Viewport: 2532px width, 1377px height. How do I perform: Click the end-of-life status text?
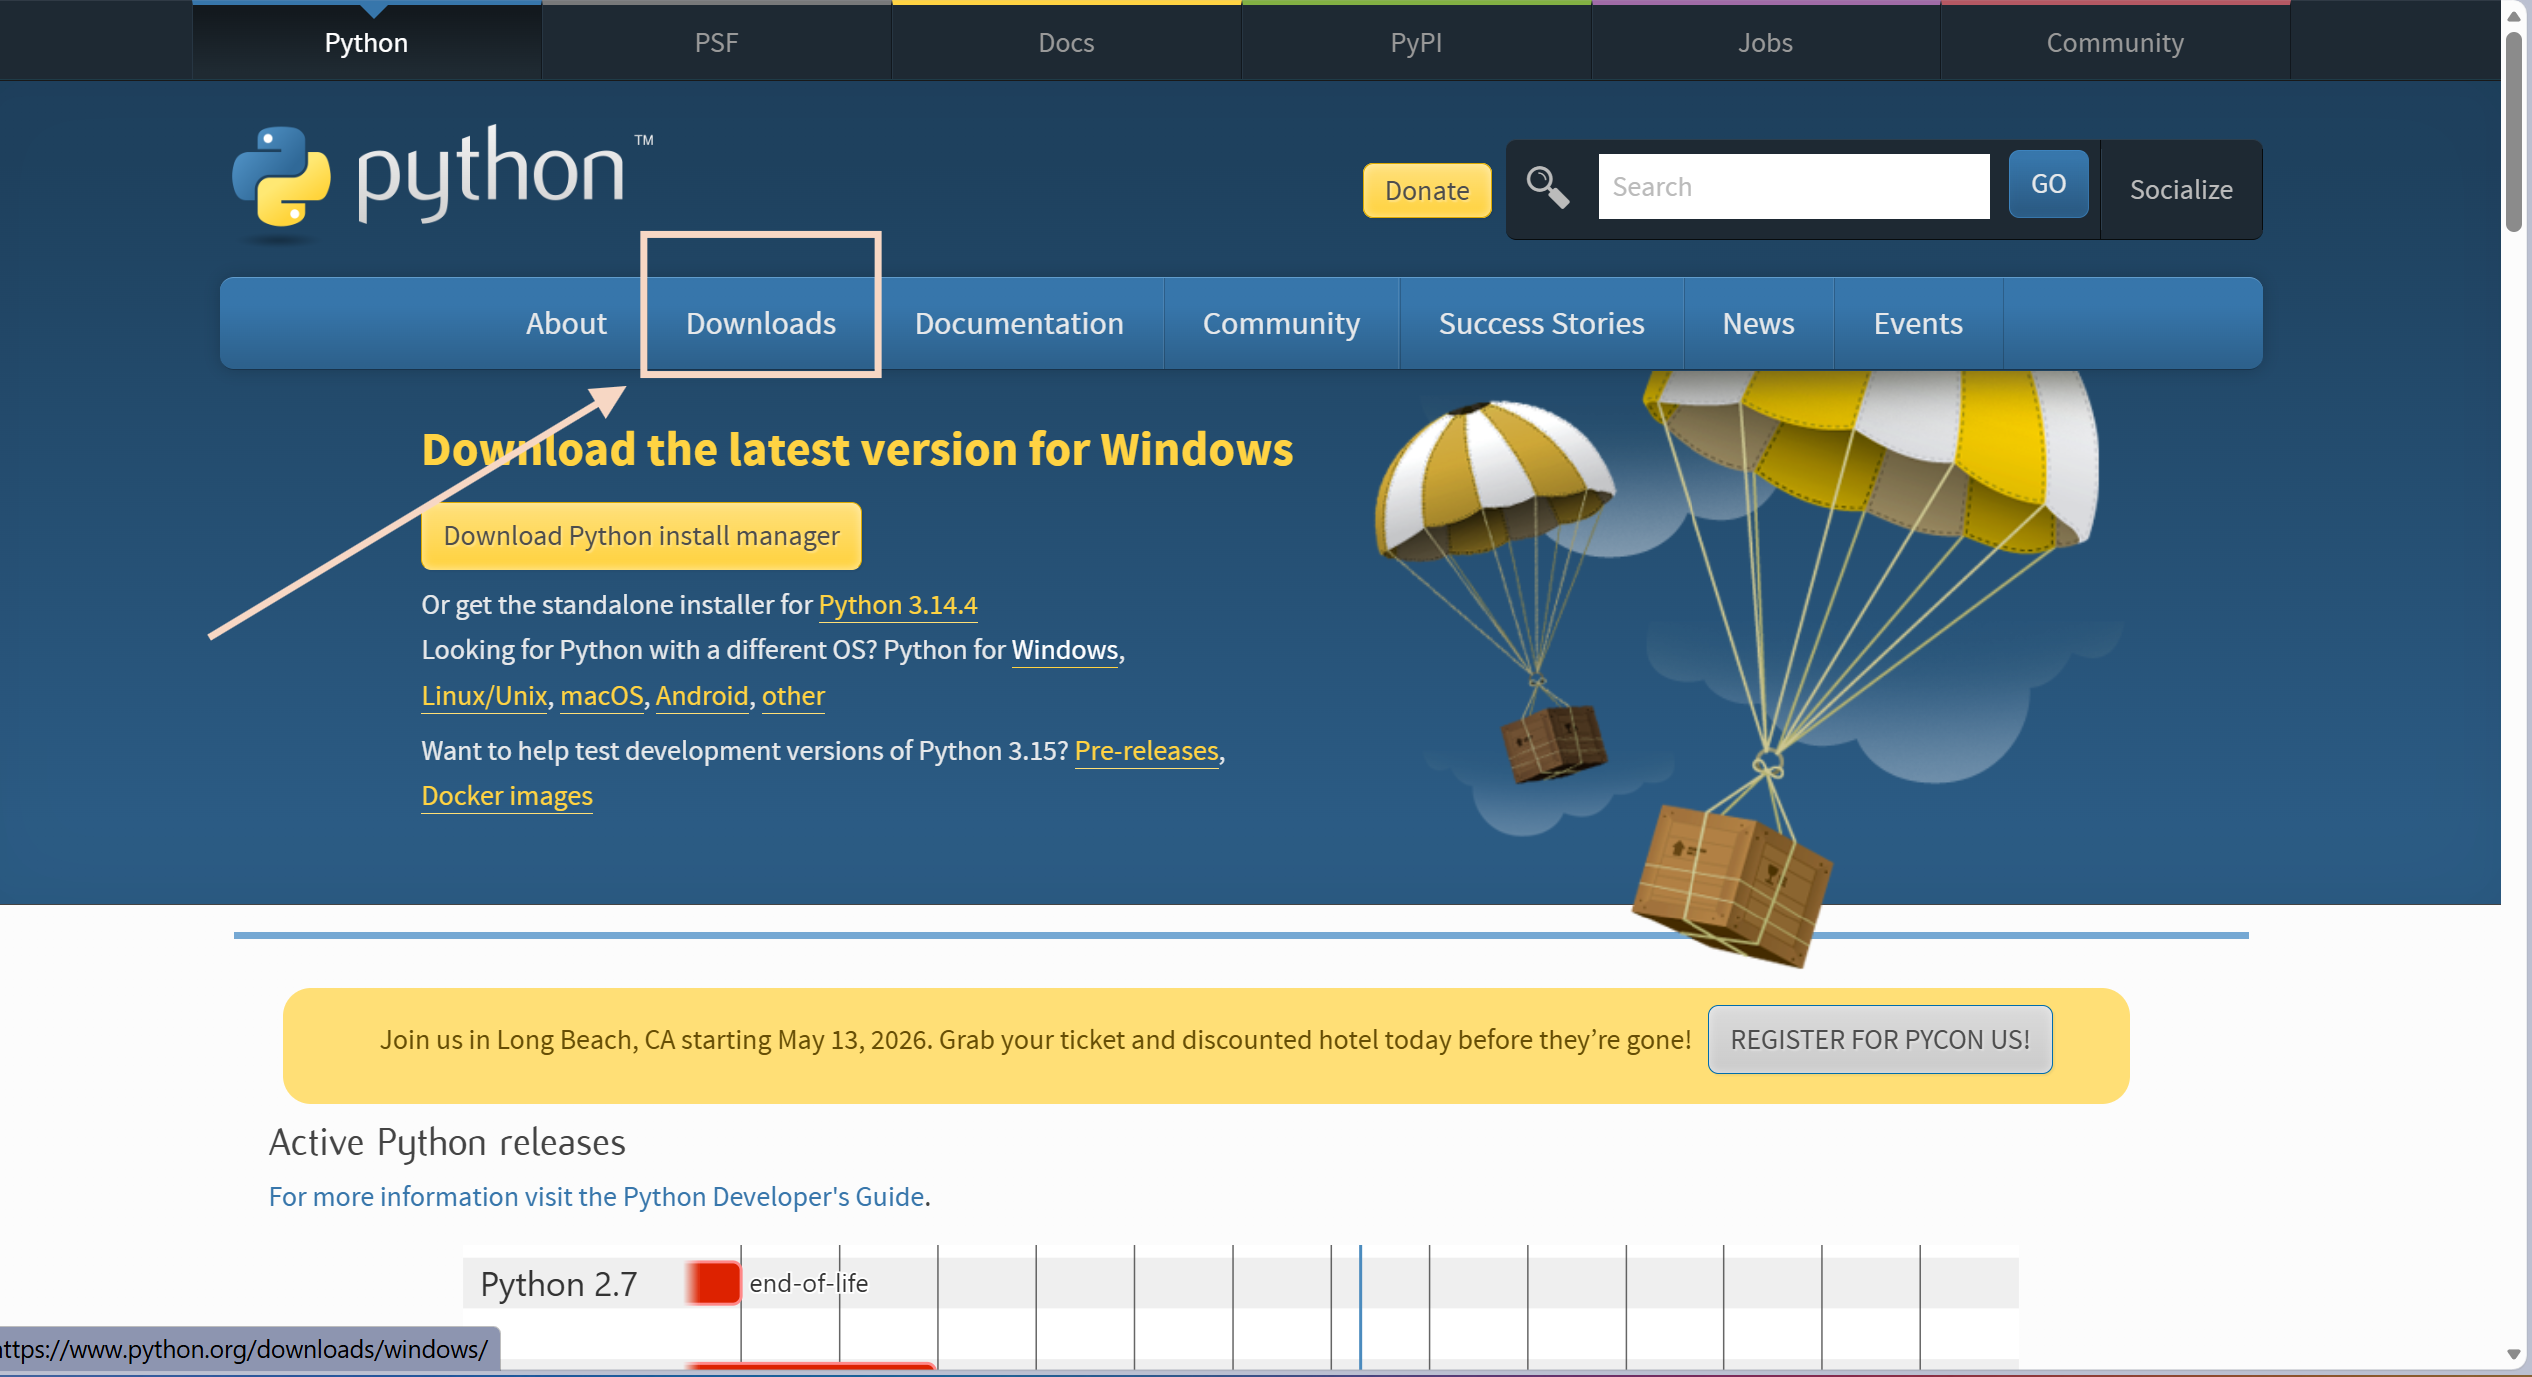point(809,1283)
